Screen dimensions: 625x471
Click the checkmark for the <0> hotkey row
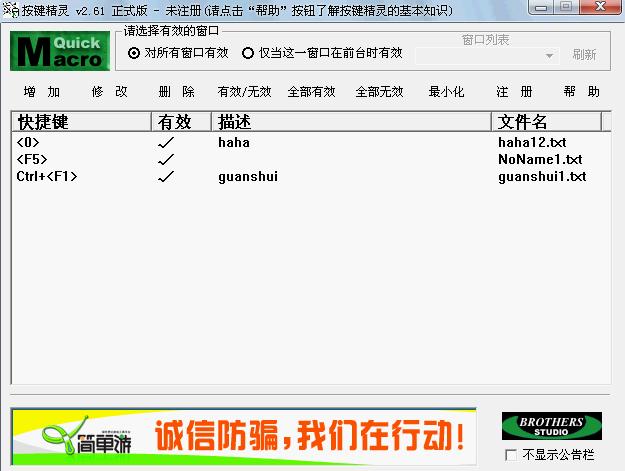(167, 143)
